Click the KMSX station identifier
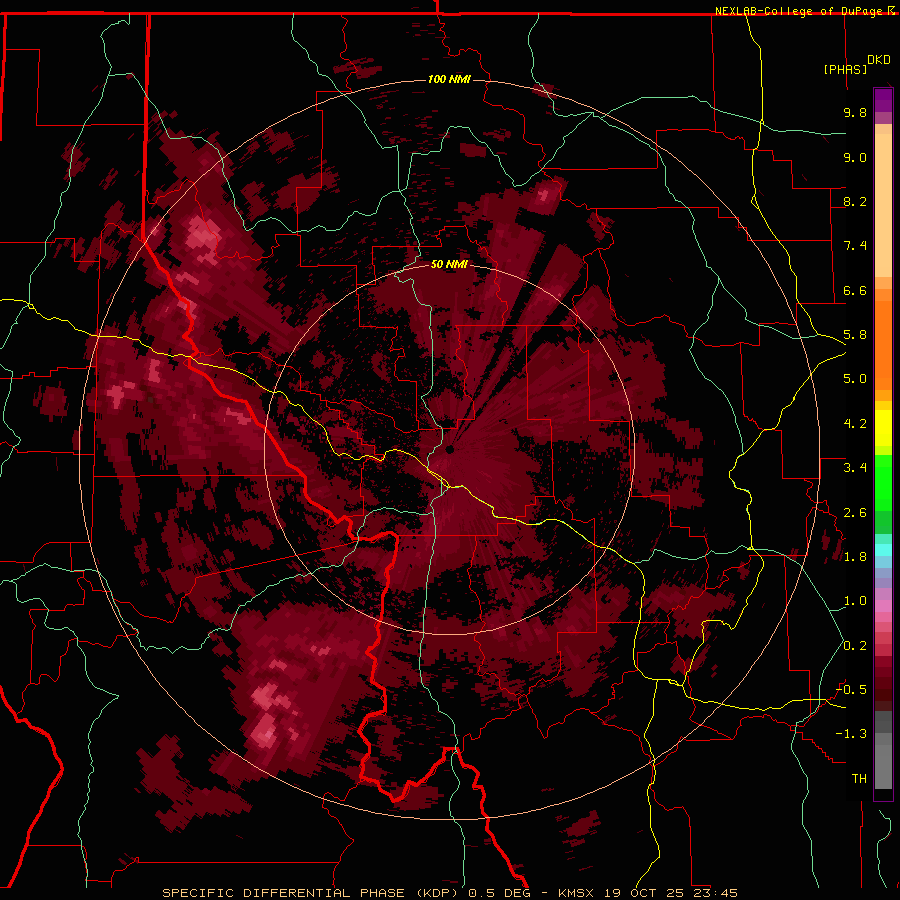Image resolution: width=900 pixels, height=900 pixels. (x=577, y=893)
